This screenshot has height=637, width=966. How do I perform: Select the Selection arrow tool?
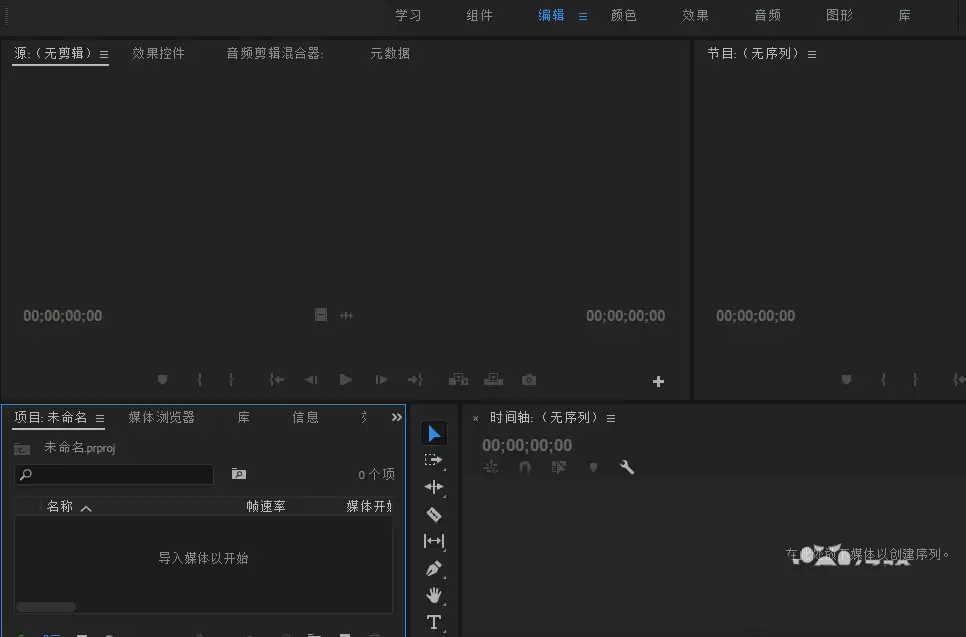434,433
